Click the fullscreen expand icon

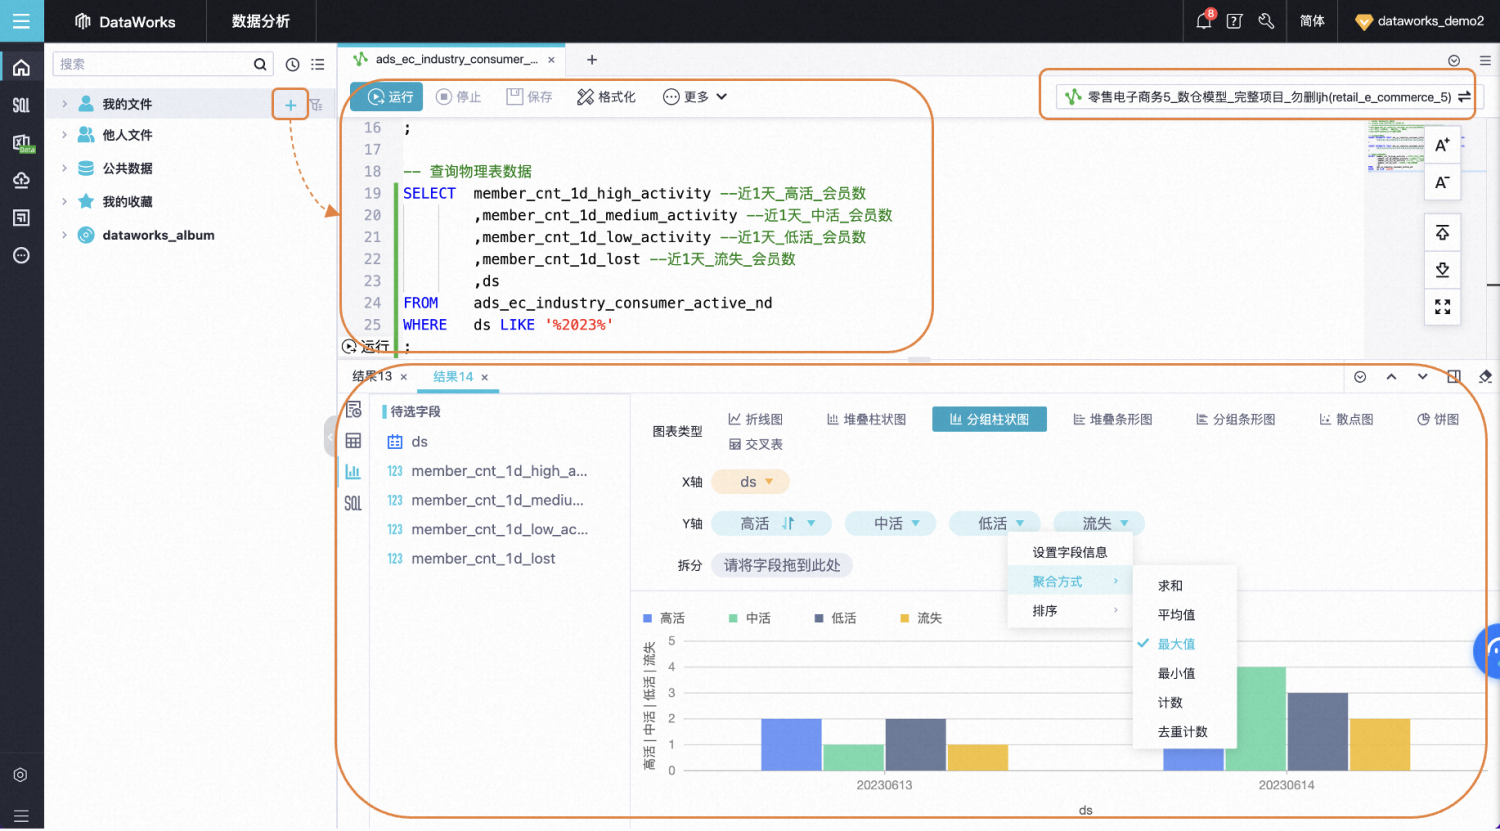click(1442, 307)
